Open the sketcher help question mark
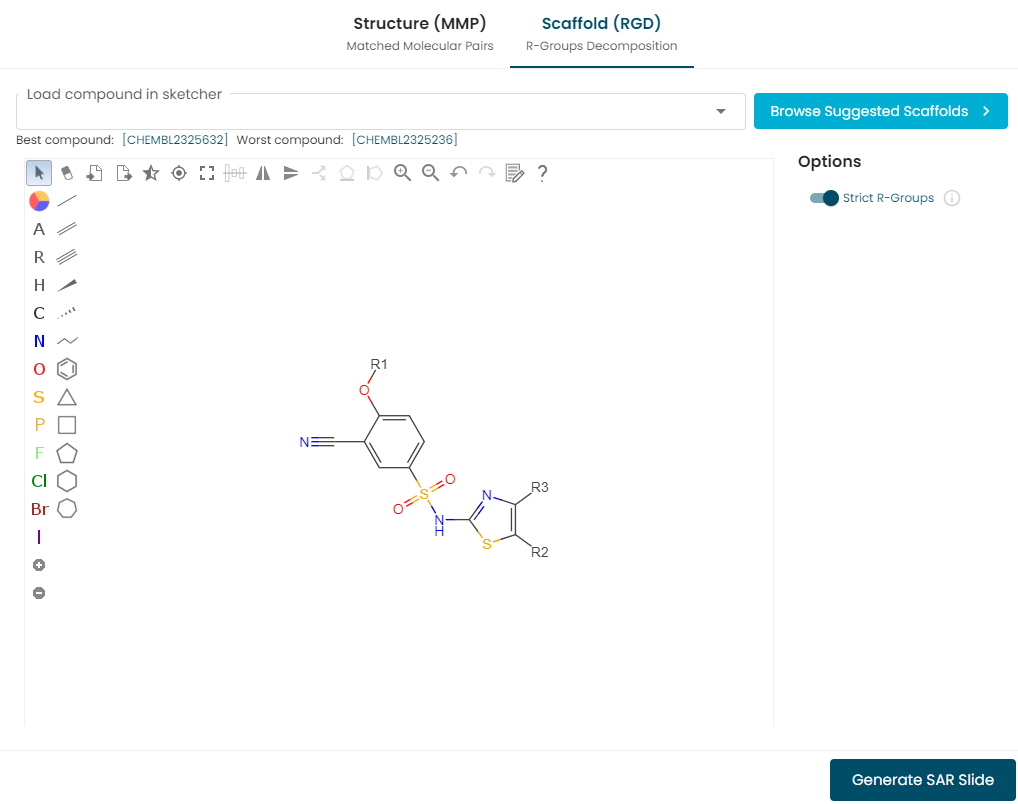Viewport: 1018px width, 804px height. click(542, 173)
